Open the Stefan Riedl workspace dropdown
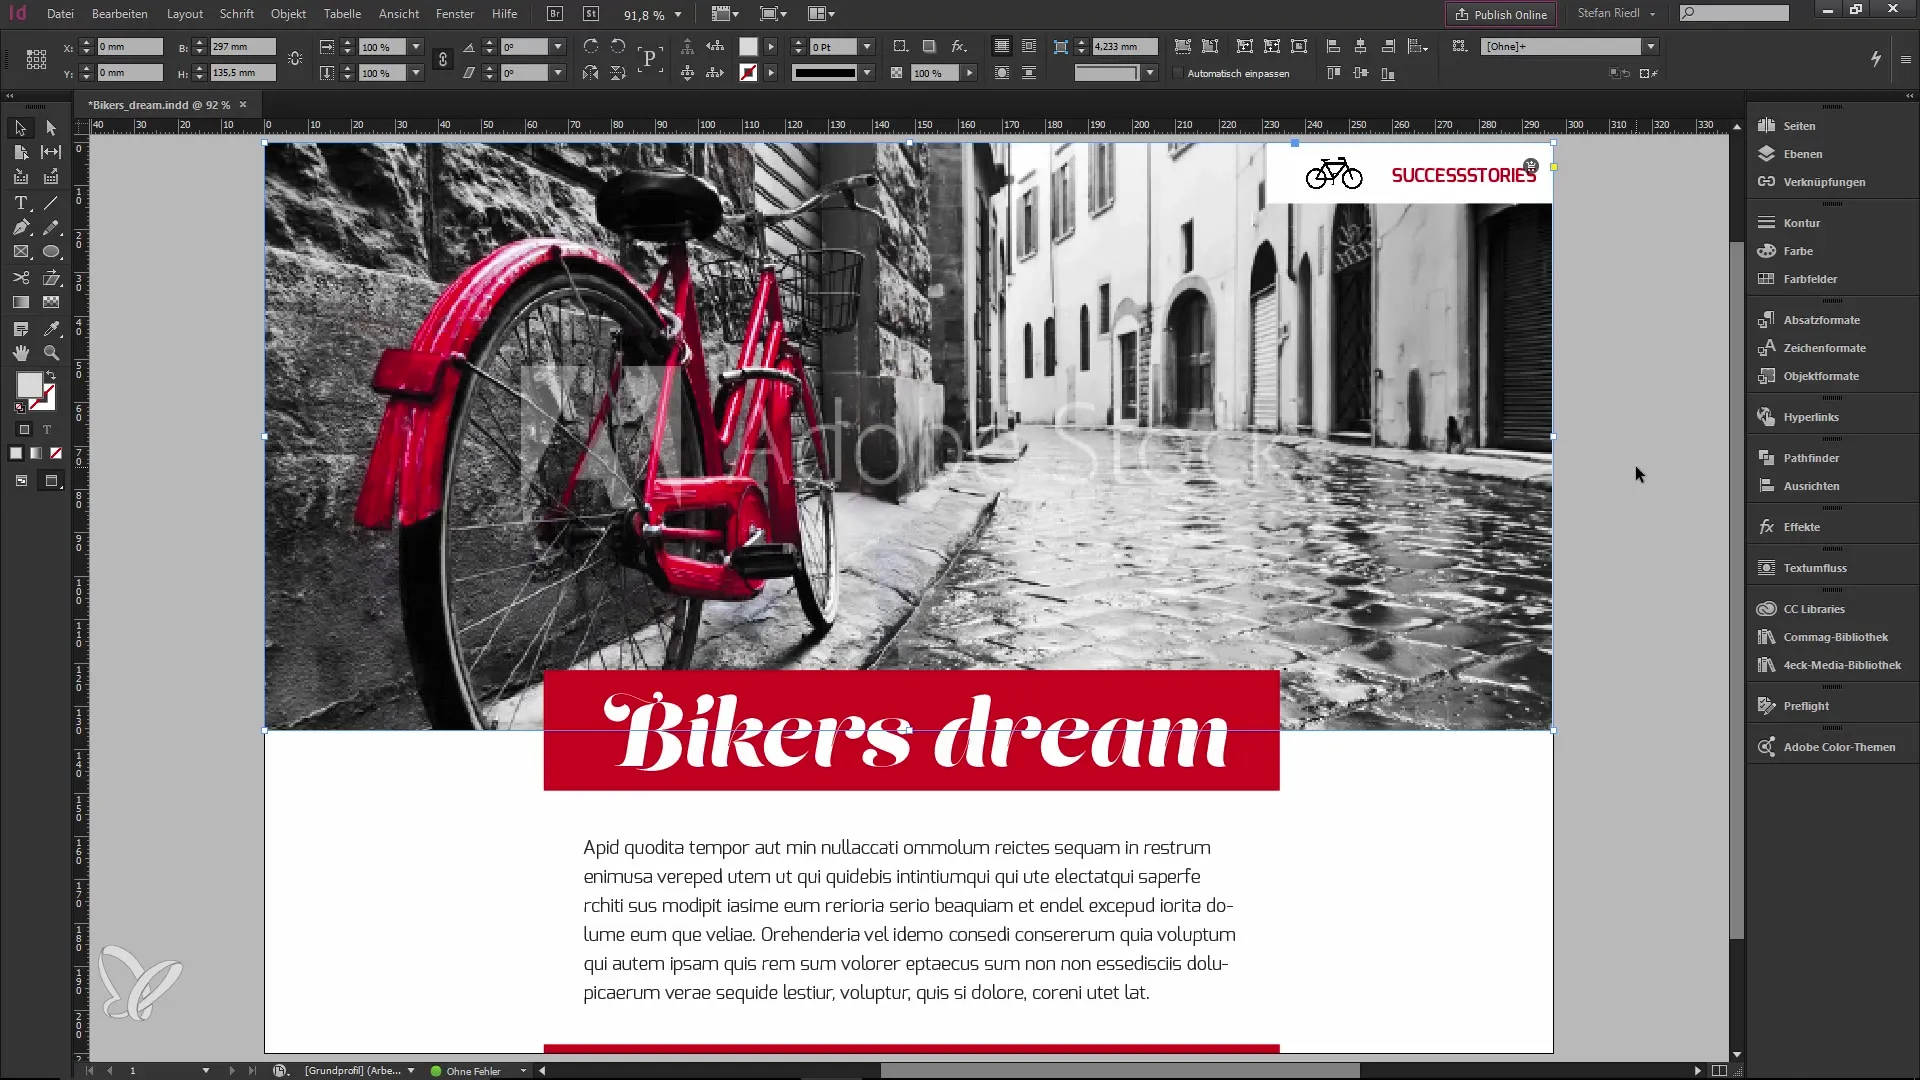 pyautogui.click(x=1617, y=14)
